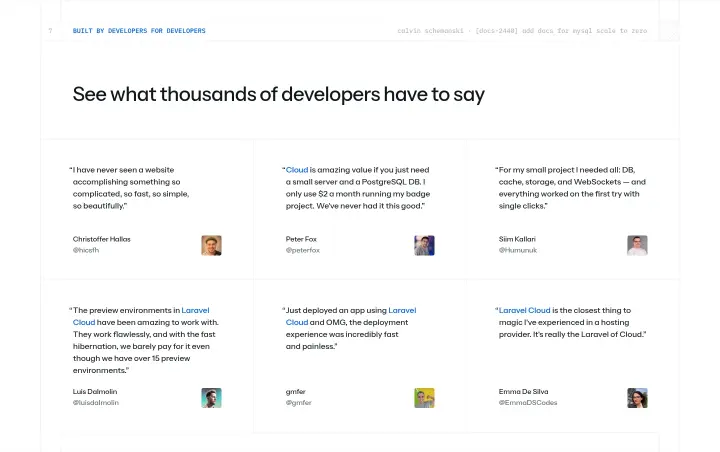This screenshot has width=720, height=452.
Task: Select the name Peter Fox
Action: (301, 239)
